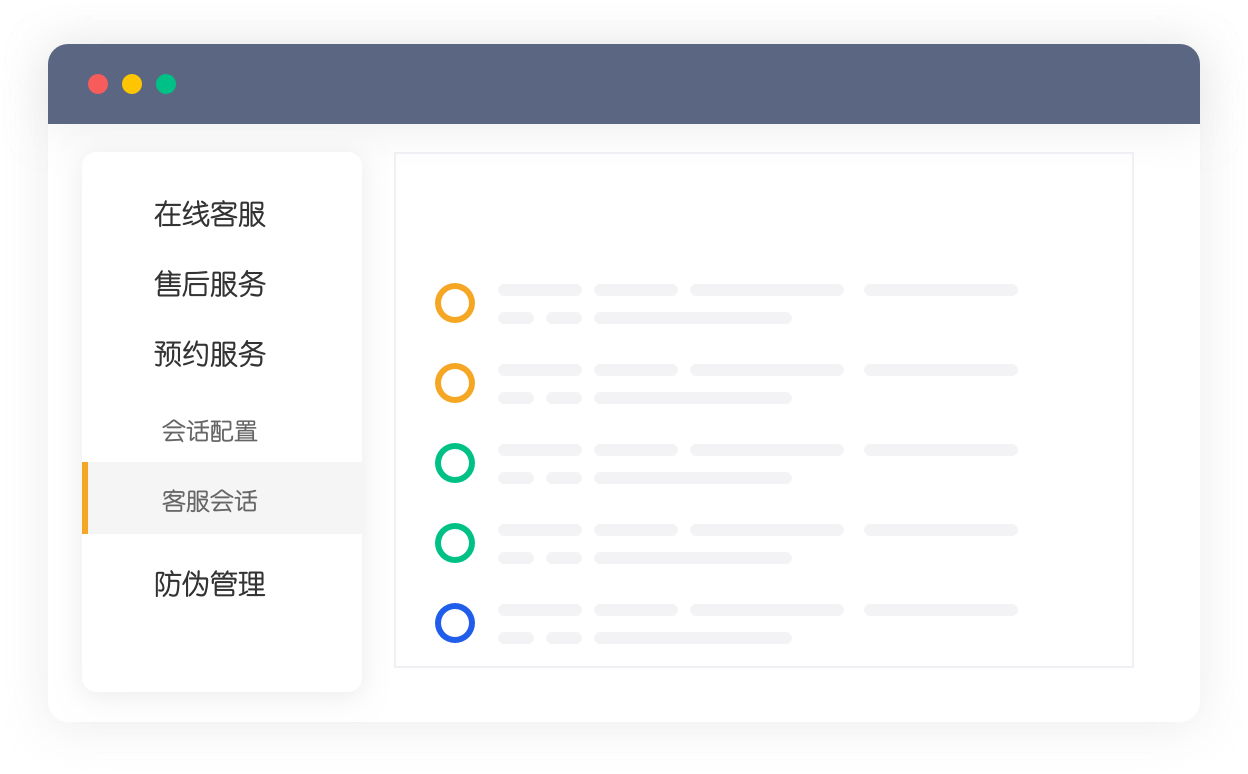The height and width of the screenshot is (774, 1248).
Task: Go to 防伪管理 in the sidebar
Action: (210, 584)
